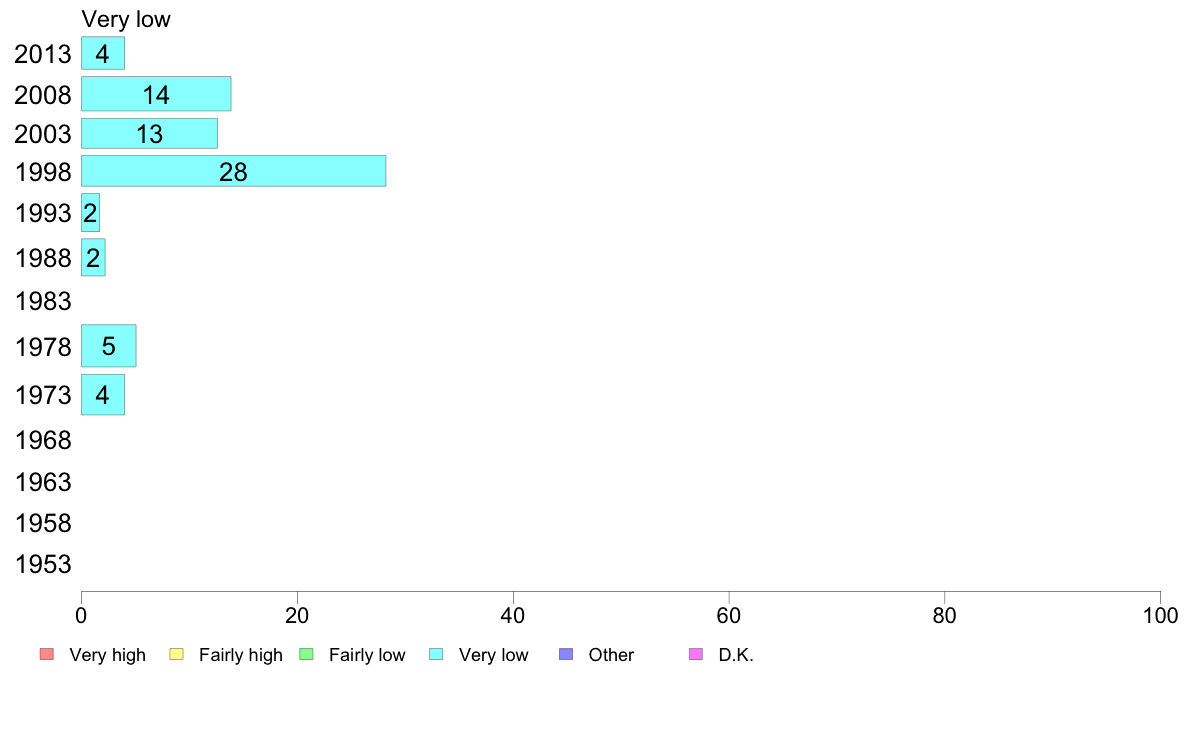This screenshot has width=1188, height=736.
Task: Click the Fairly low legend text
Action: [367, 655]
